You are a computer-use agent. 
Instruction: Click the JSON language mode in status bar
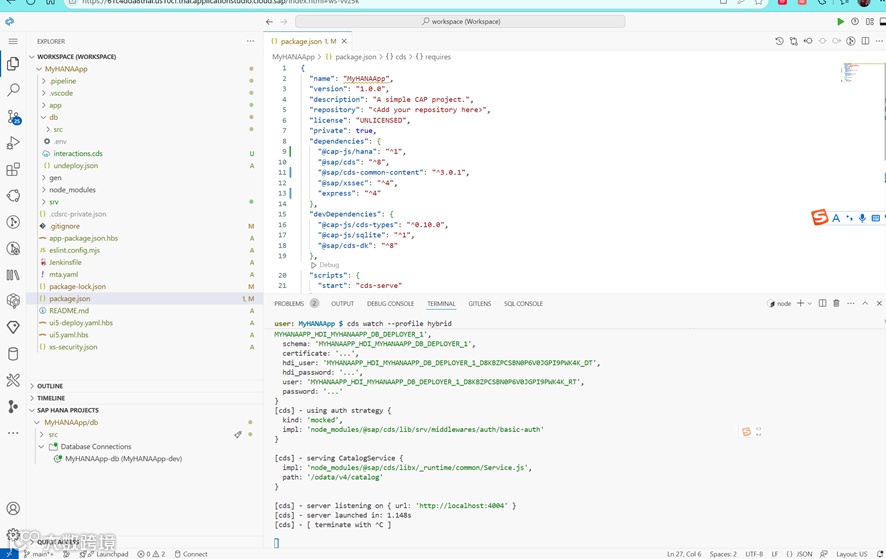[x=804, y=554]
